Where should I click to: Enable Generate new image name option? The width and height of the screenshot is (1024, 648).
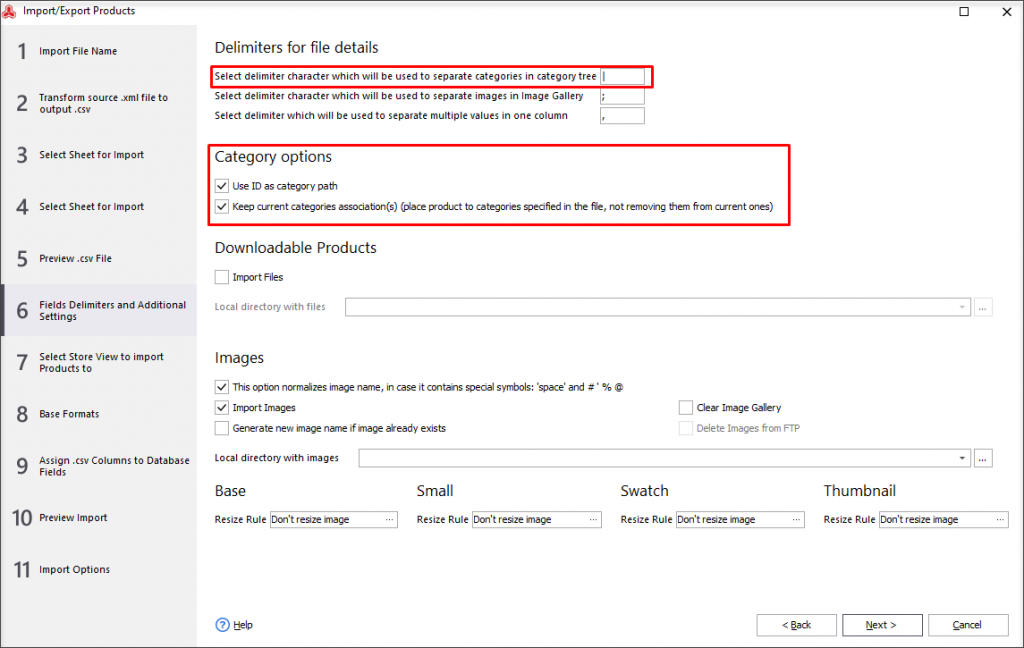tap(222, 428)
